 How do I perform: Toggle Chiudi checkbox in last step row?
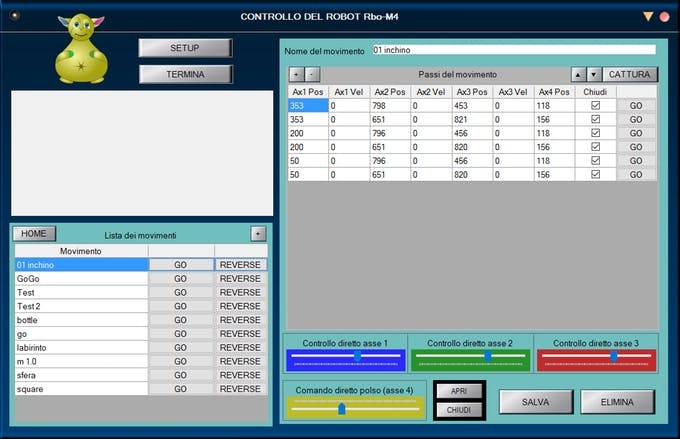pyautogui.click(x=595, y=174)
